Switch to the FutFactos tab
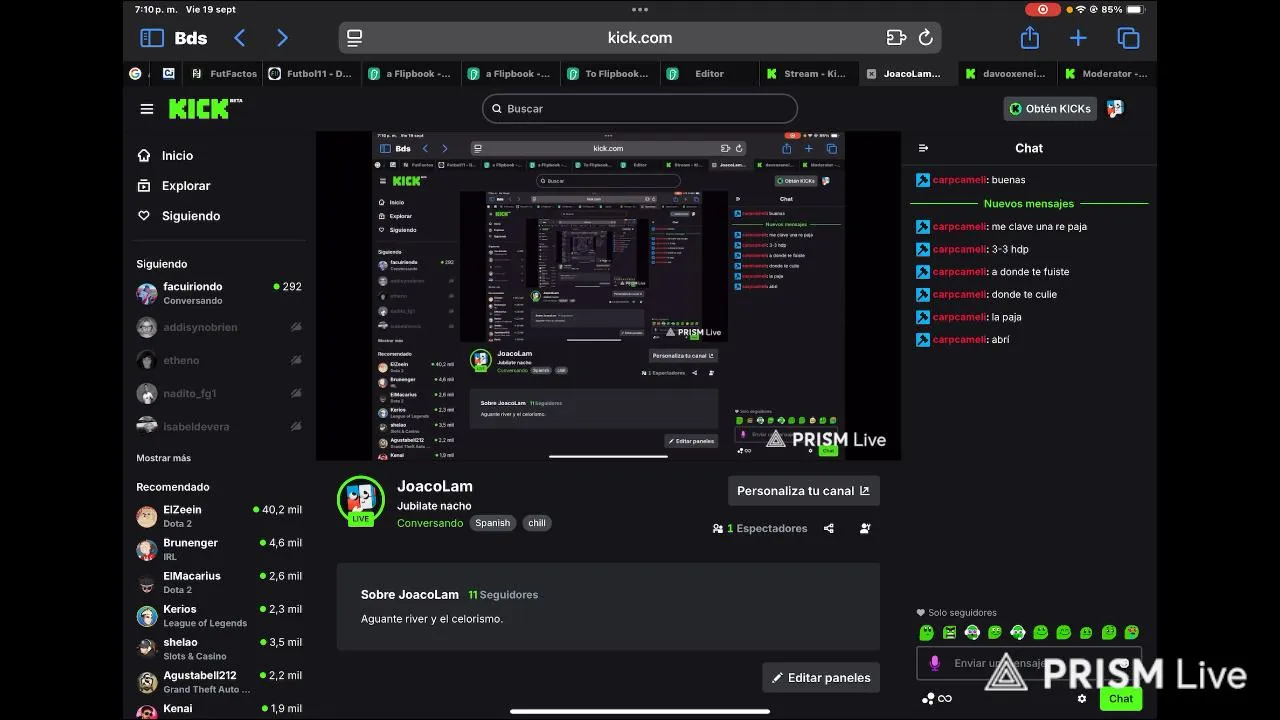This screenshot has width=1280, height=720. coord(223,74)
